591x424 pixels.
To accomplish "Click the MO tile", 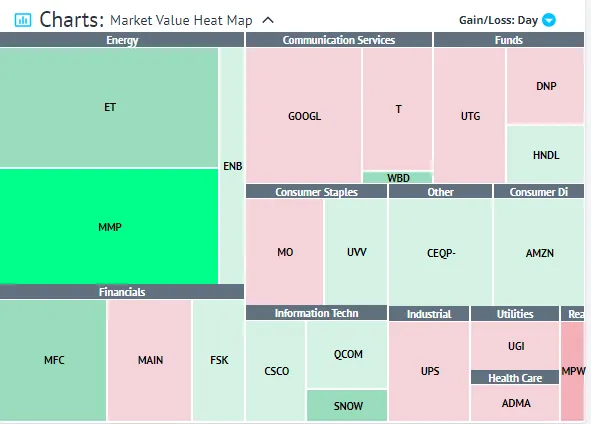I will [285, 252].
